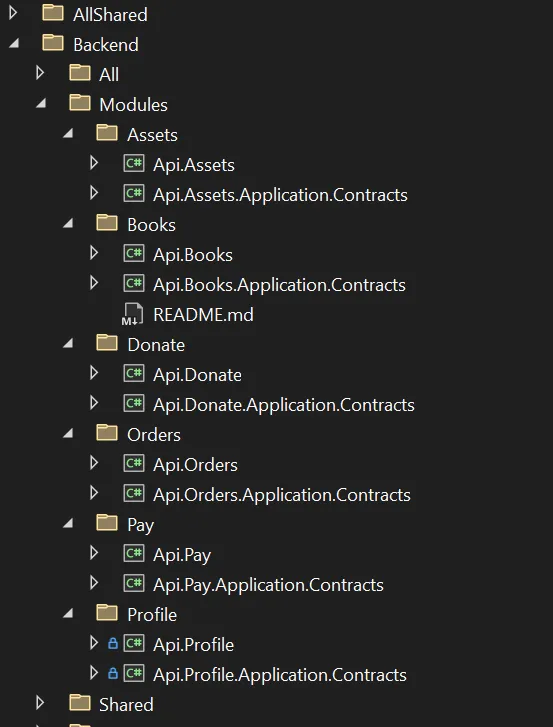Expand the Shared folder arrow
Screen dimensions: 553x727
click(40, 703)
